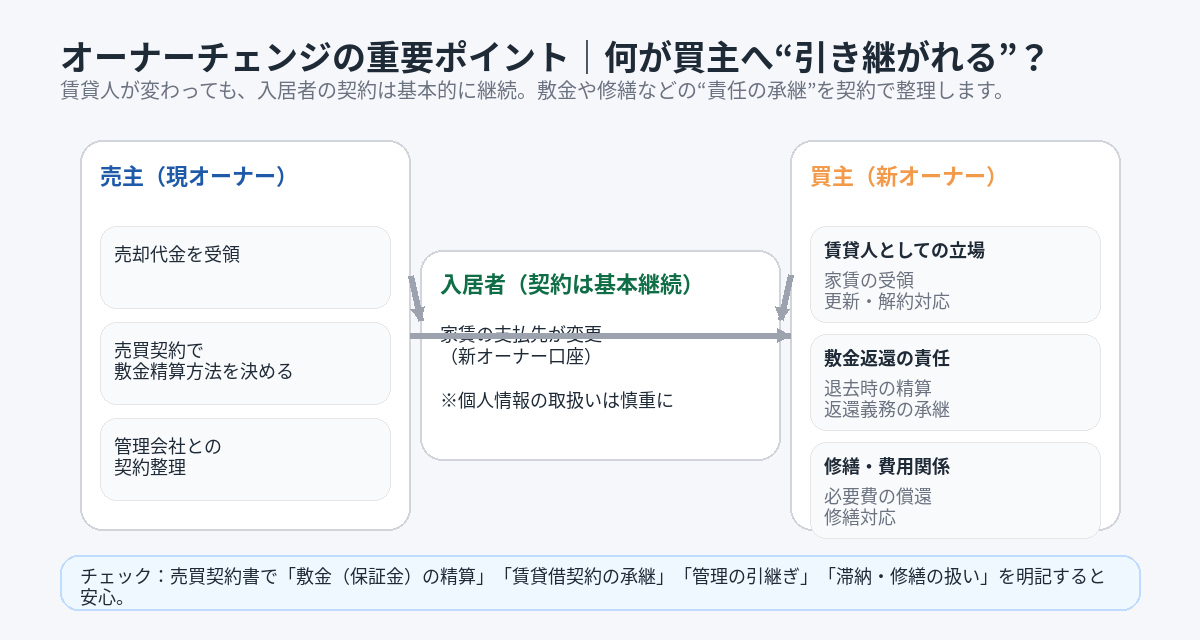Click the 返還義務の承継 text
The width and height of the screenshot is (1200, 640).
886,409
